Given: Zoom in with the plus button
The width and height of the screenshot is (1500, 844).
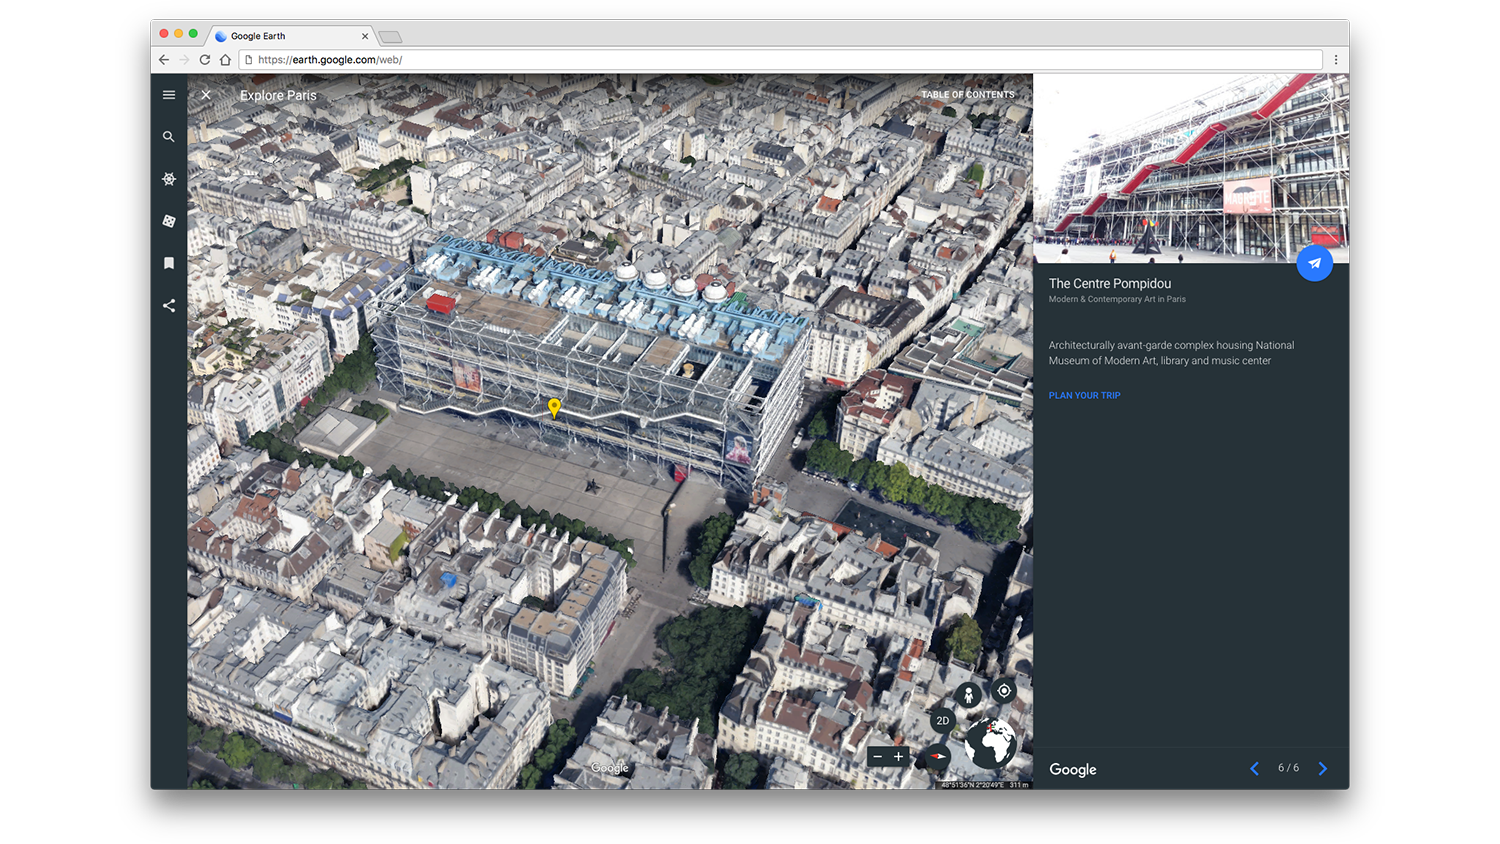Looking at the screenshot, I should (899, 757).
